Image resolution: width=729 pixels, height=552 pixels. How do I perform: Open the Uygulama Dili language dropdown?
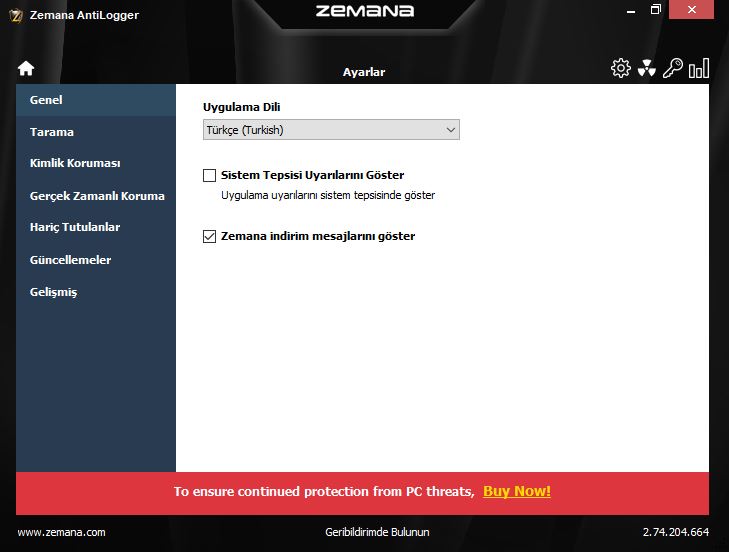coord(331,130)
